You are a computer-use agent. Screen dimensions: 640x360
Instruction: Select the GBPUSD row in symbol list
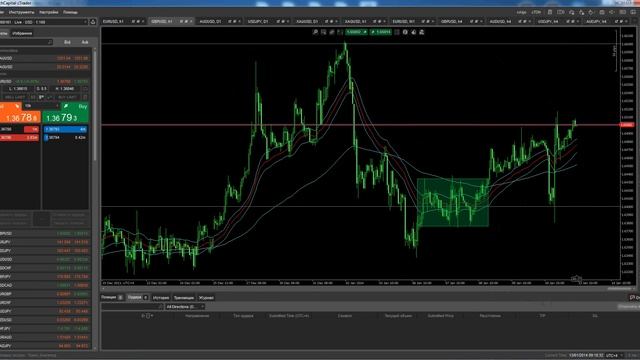click(x=45, y=233)
